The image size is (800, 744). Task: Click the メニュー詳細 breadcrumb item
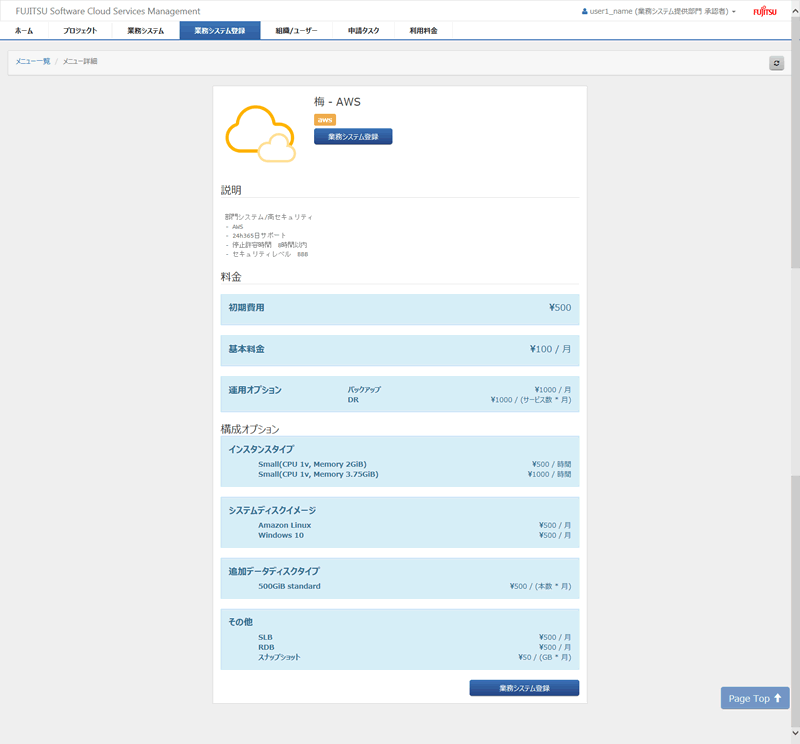tap(80, 62)
